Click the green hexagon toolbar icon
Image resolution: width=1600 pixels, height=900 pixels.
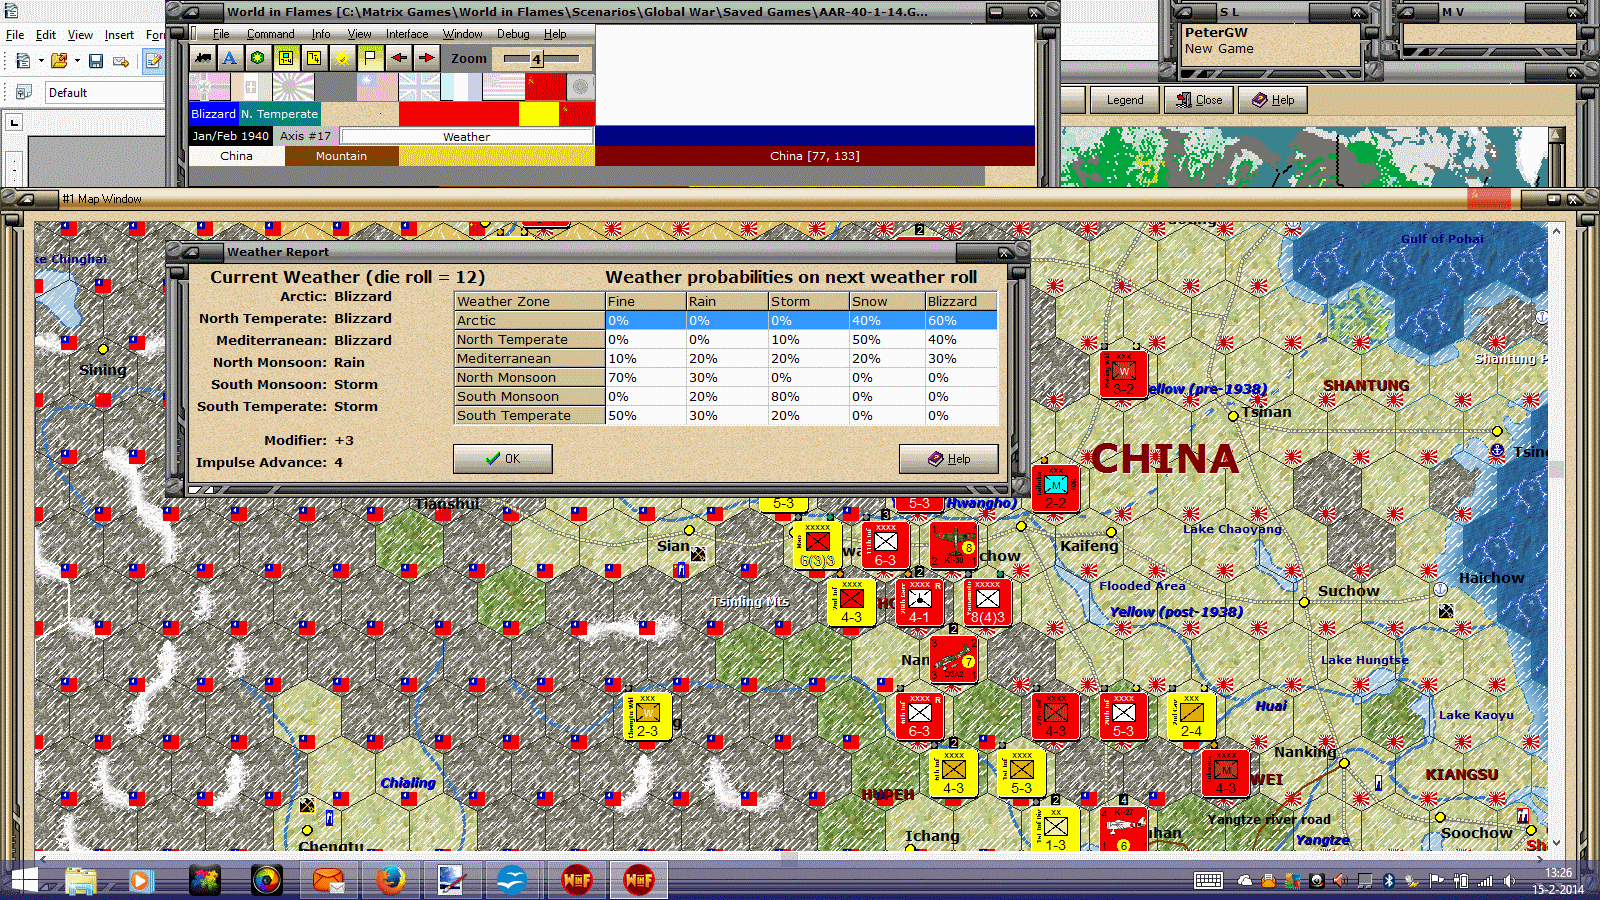coord(258,58)
